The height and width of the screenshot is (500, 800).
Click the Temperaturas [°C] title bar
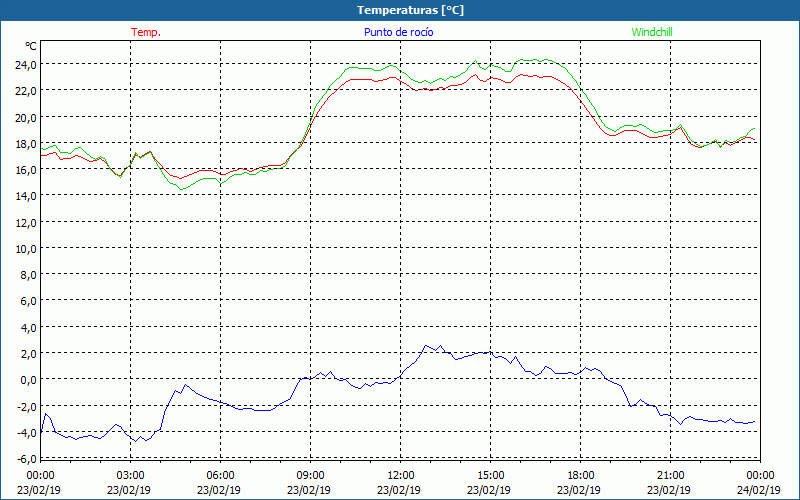coord(400,10)
